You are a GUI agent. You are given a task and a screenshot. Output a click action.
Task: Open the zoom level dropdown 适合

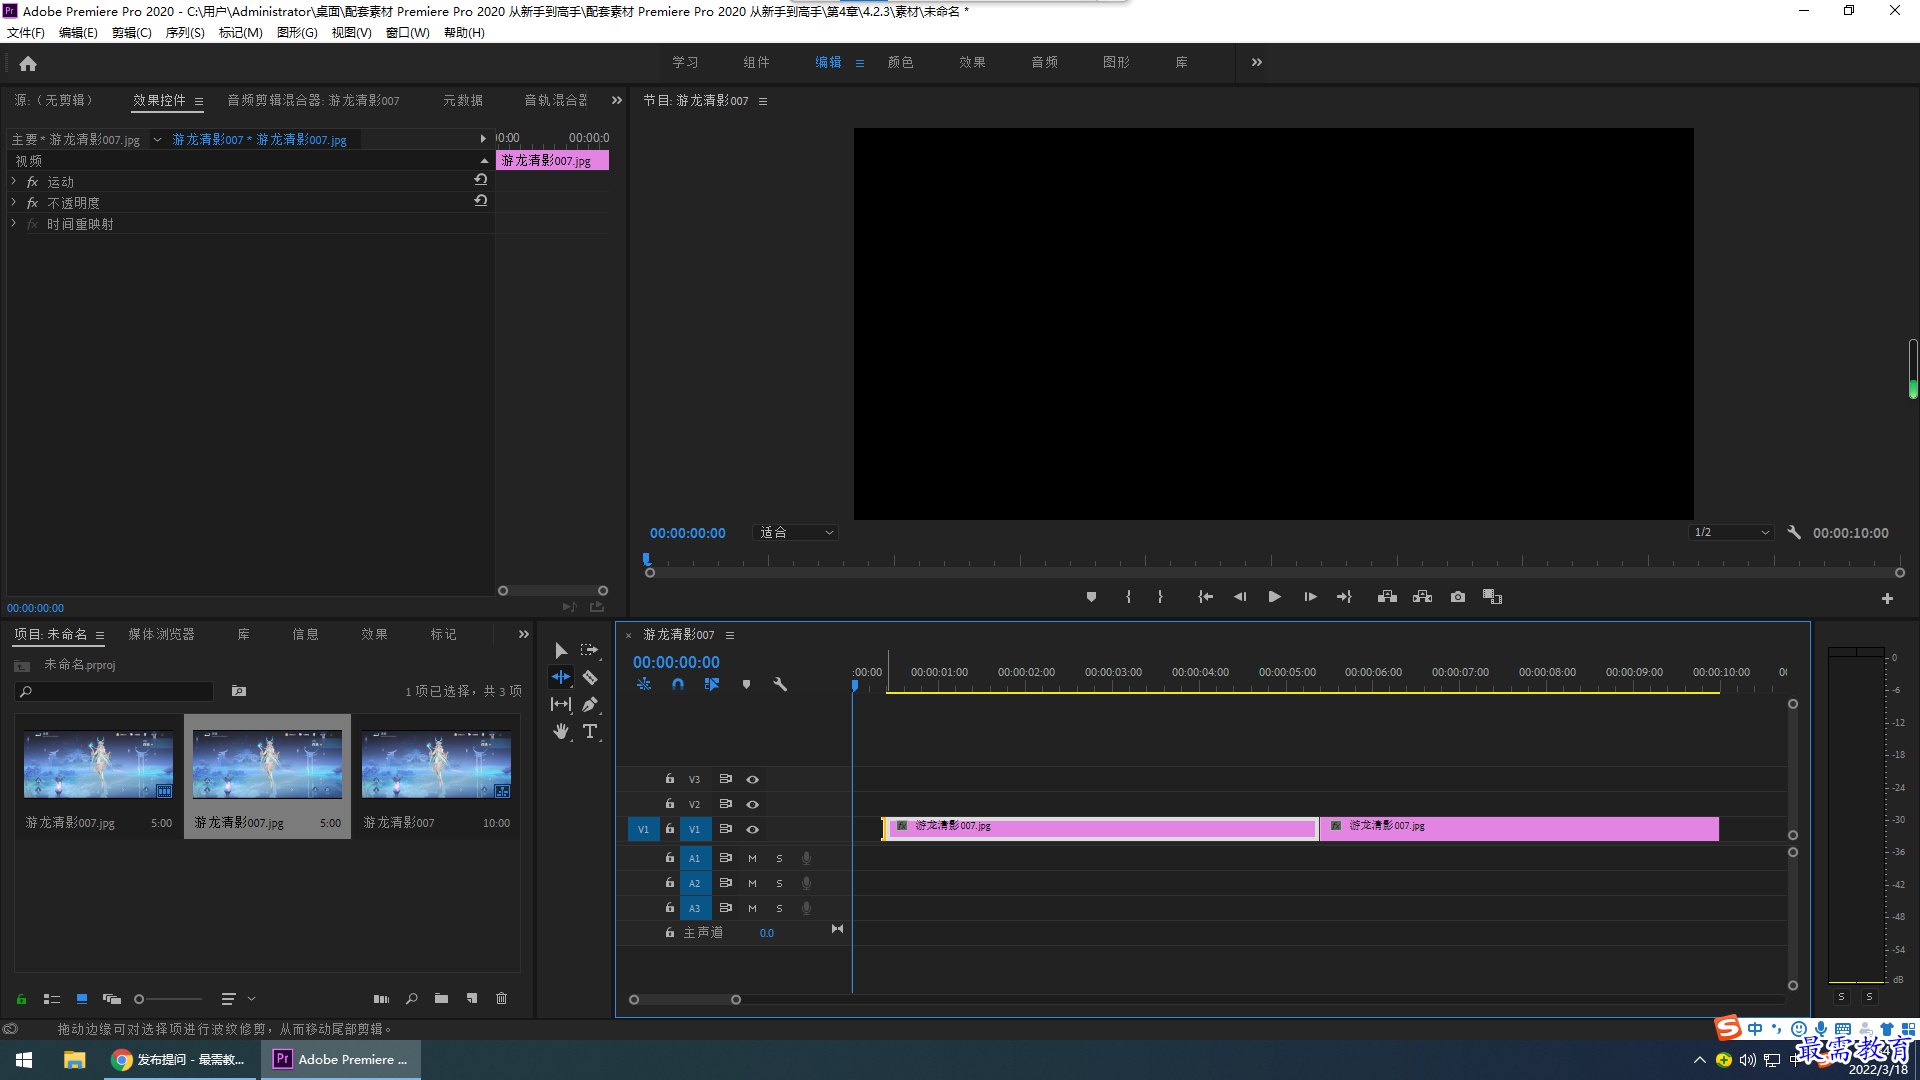coord(795,533)
